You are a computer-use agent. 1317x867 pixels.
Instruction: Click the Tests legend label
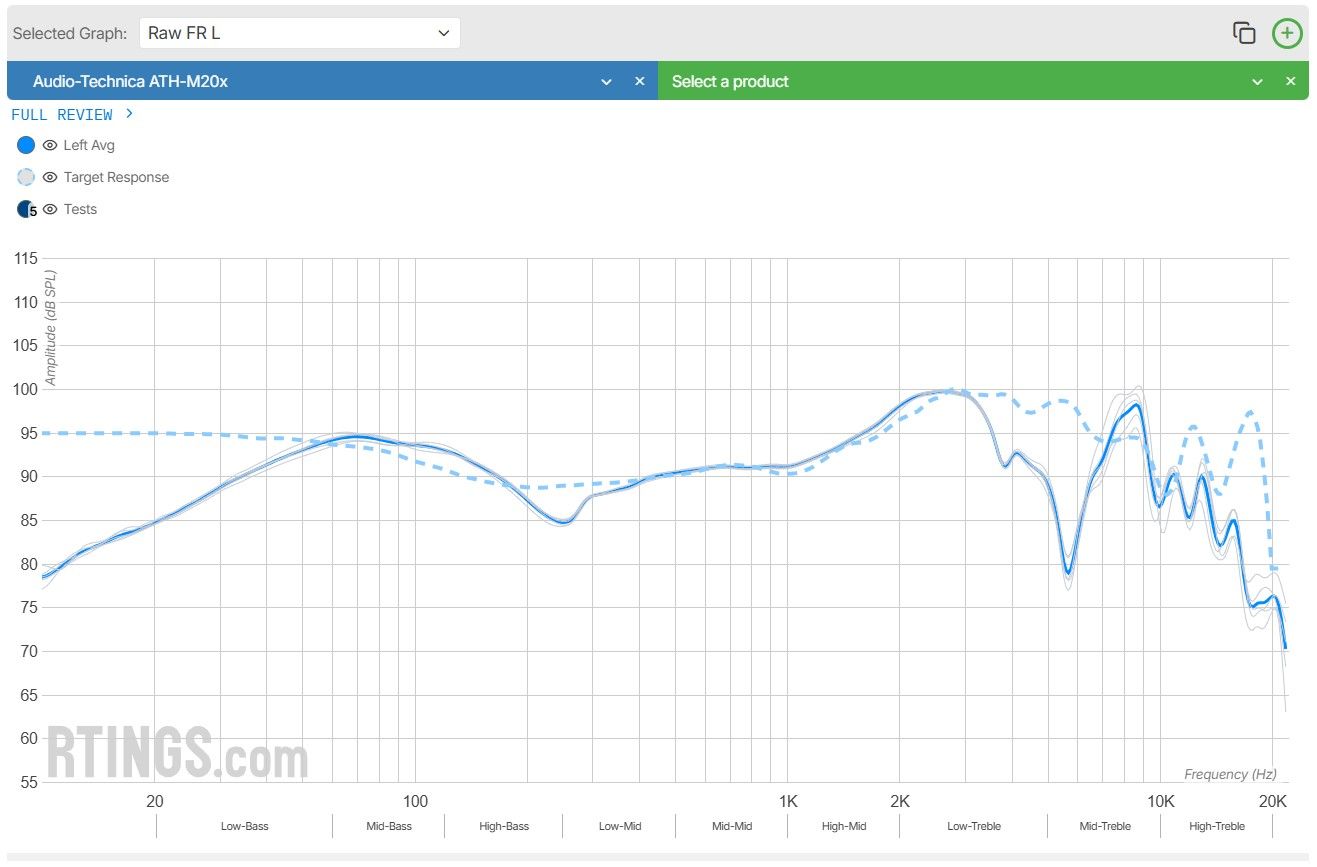coord(80,209)
